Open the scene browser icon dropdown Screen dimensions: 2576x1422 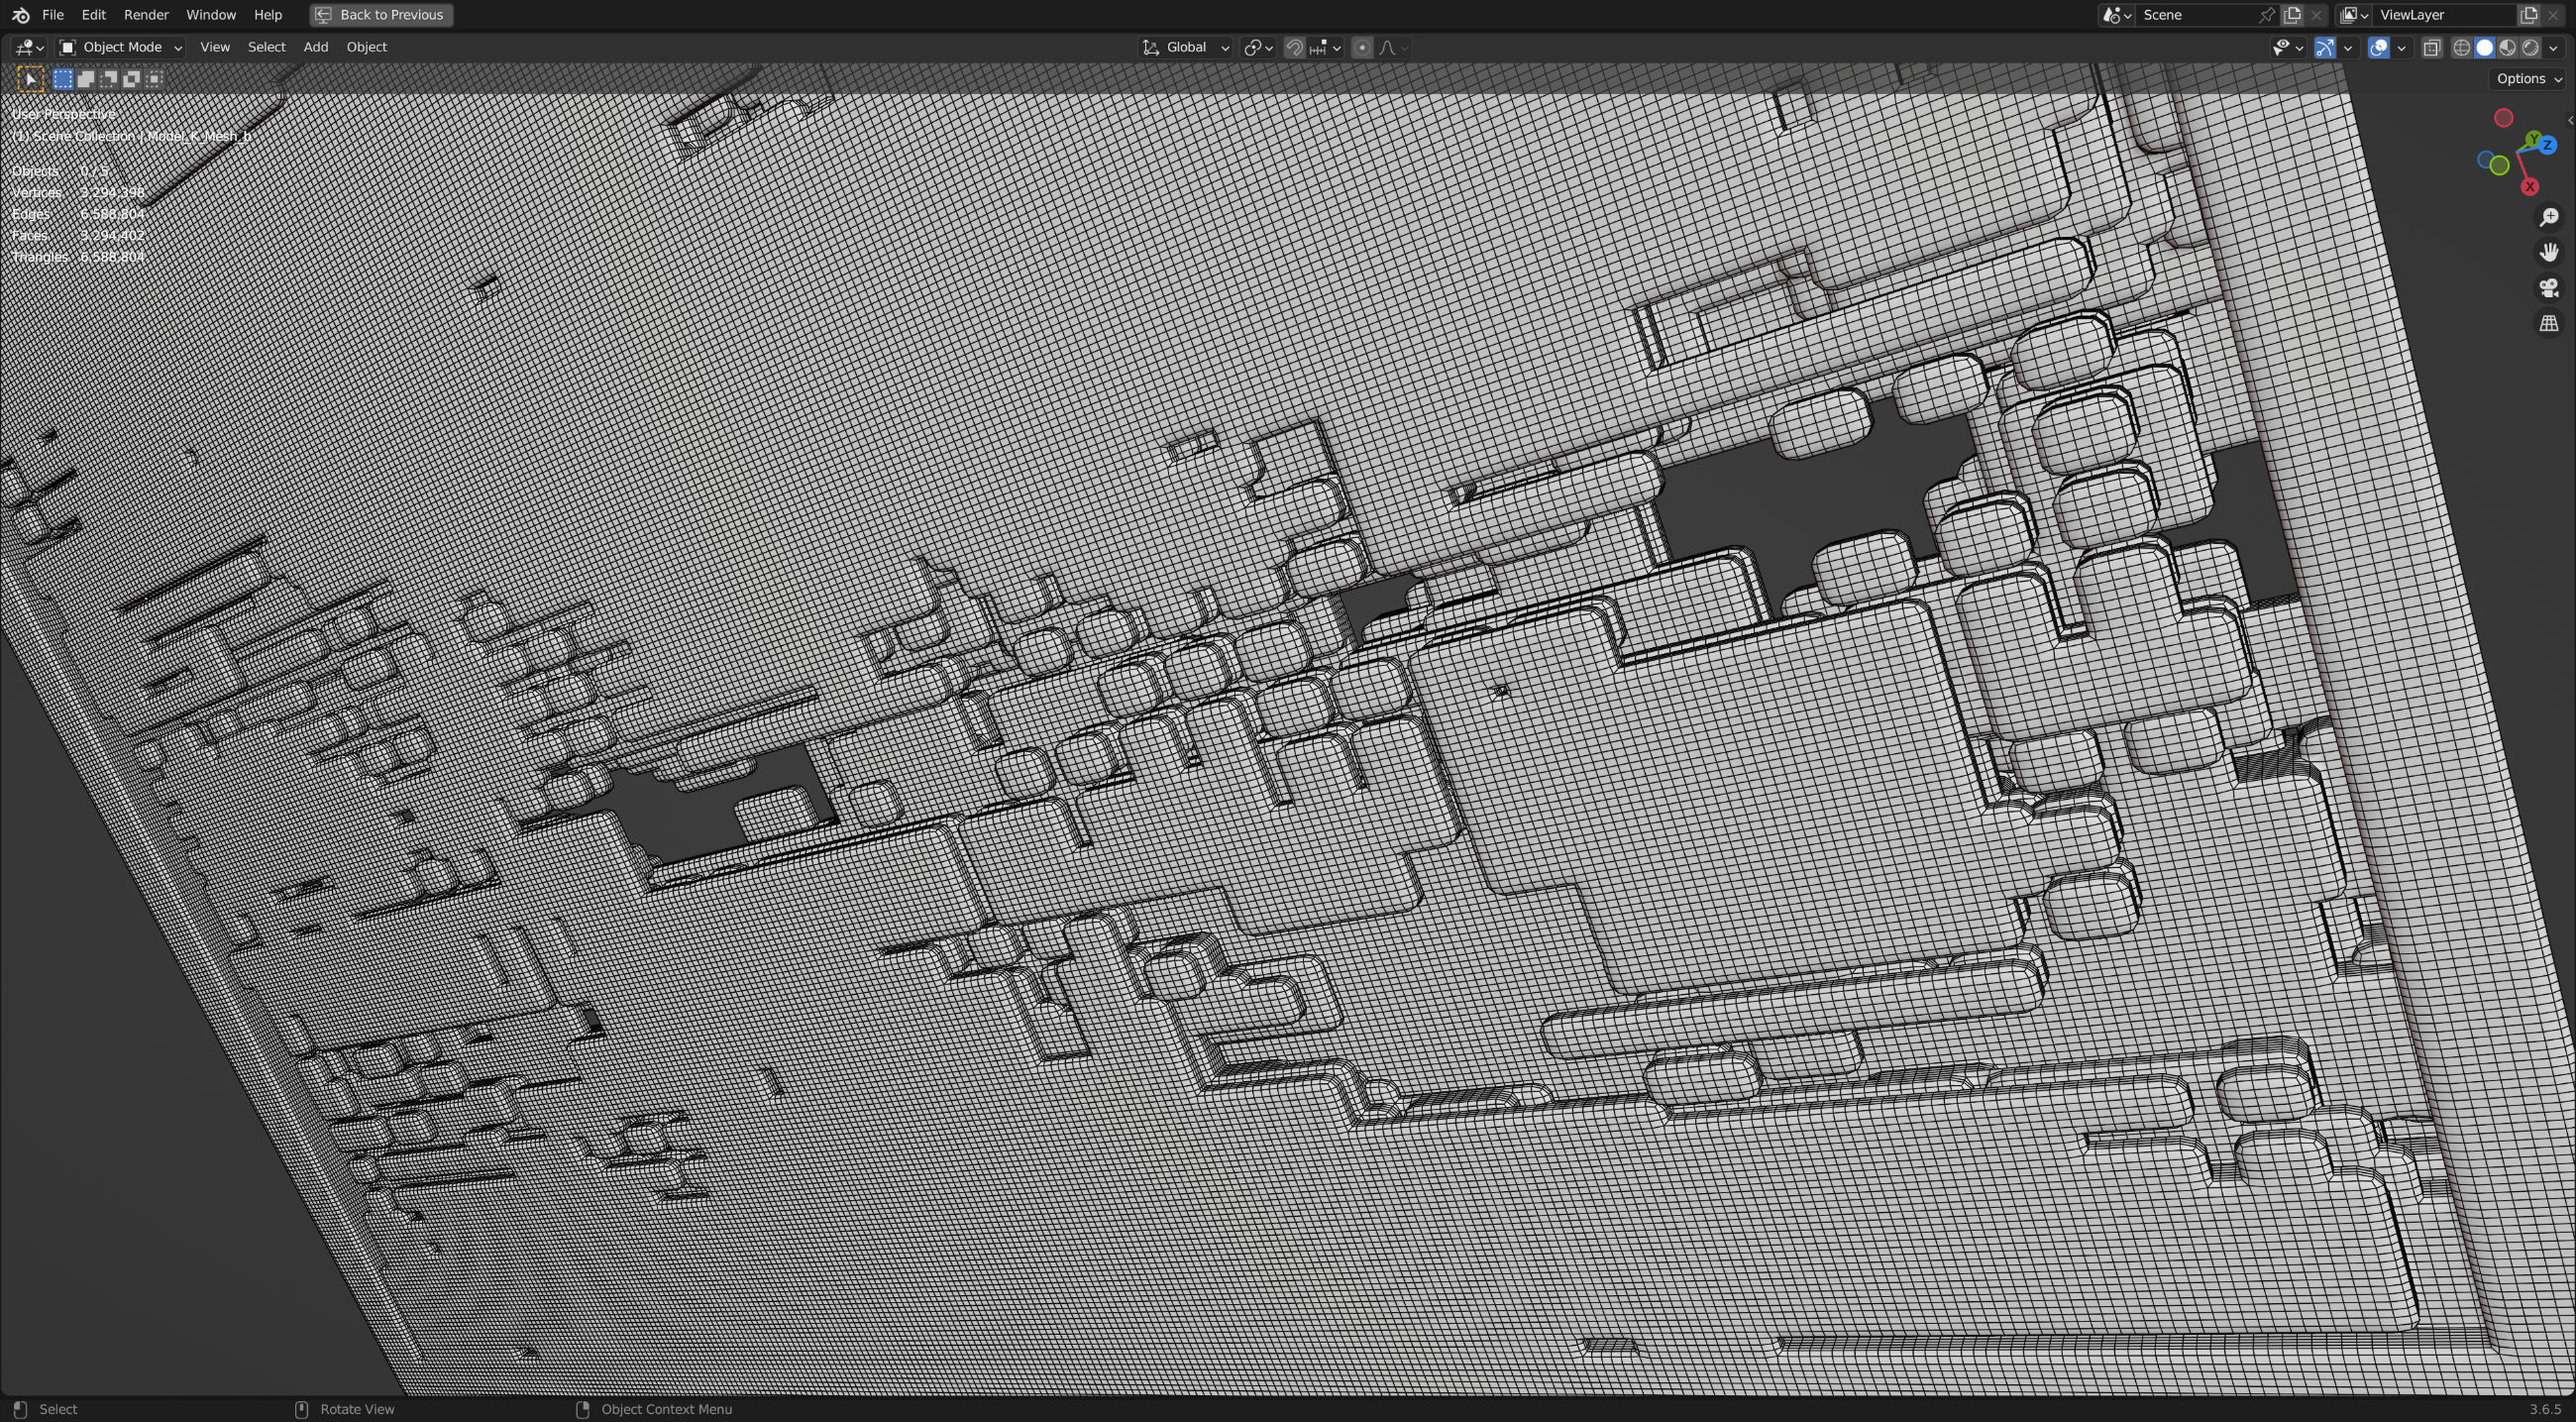pos(2117,15)
